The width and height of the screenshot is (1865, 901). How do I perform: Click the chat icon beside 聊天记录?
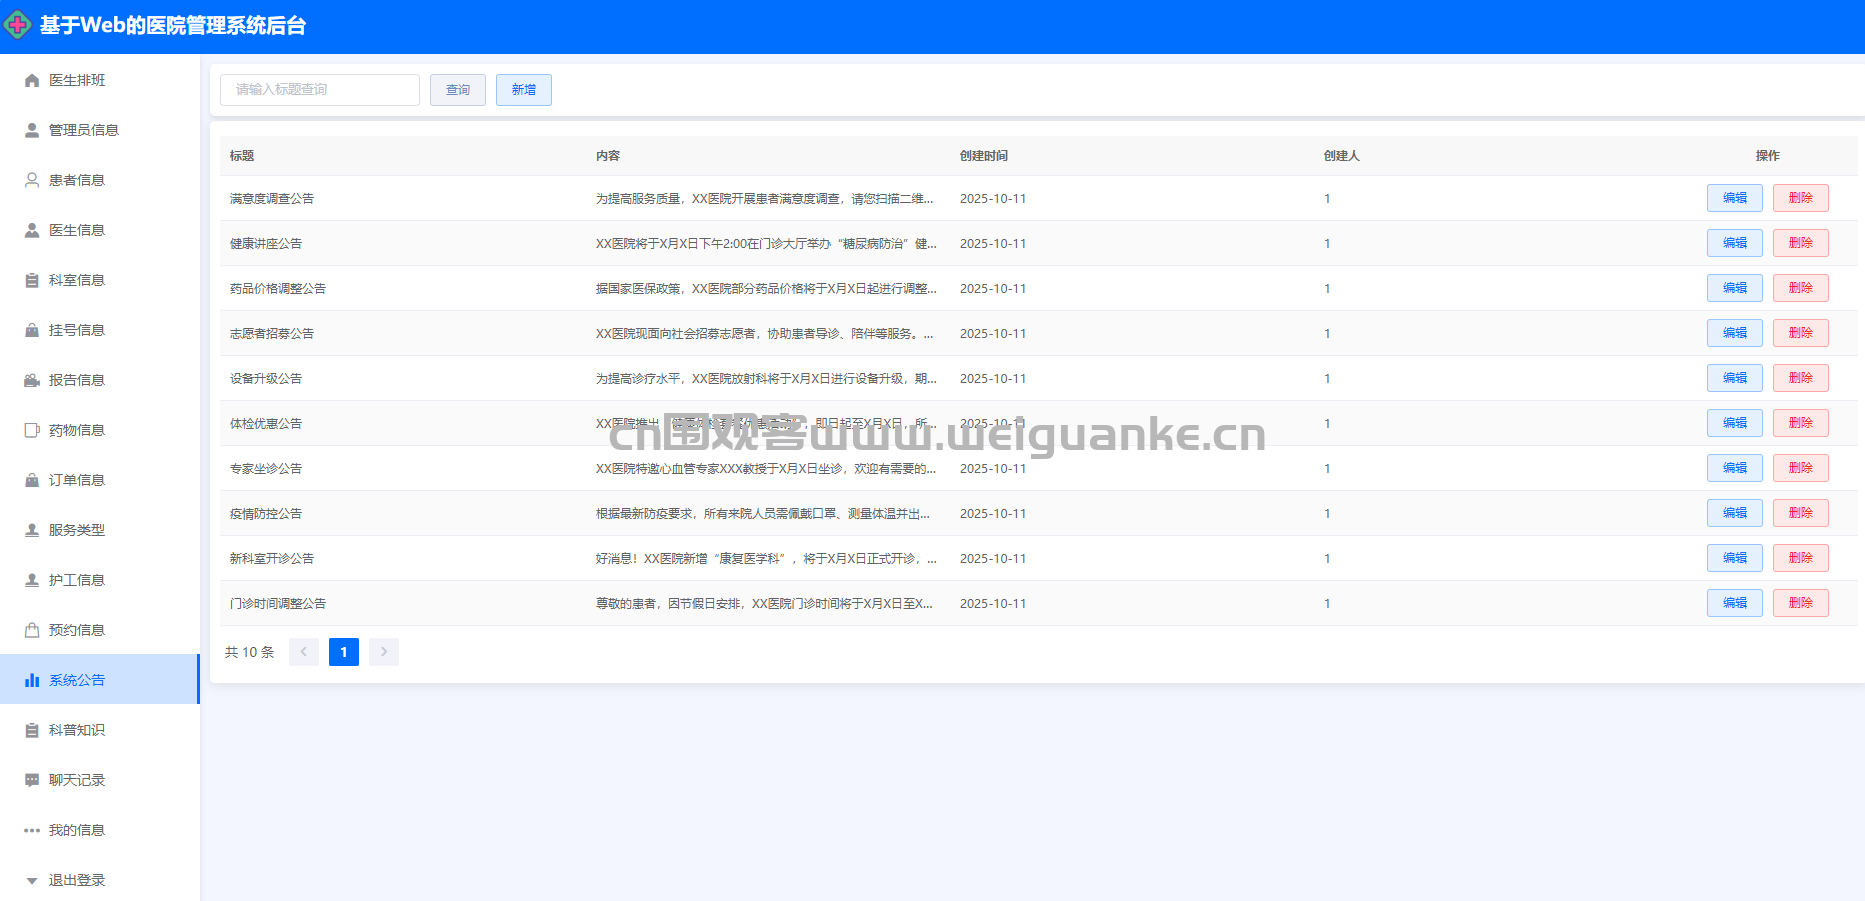pyautogui.click(x=32, y=780)
